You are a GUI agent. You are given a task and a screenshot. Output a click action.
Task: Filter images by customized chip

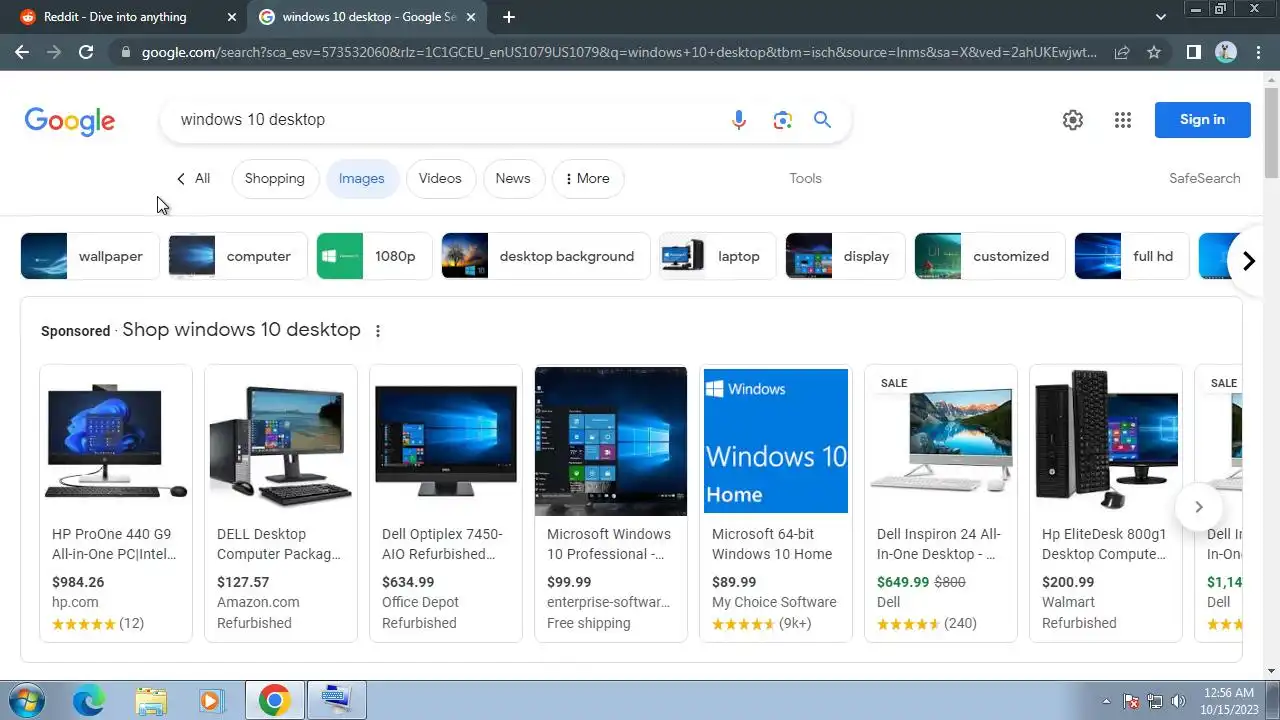tap(990, 256)
